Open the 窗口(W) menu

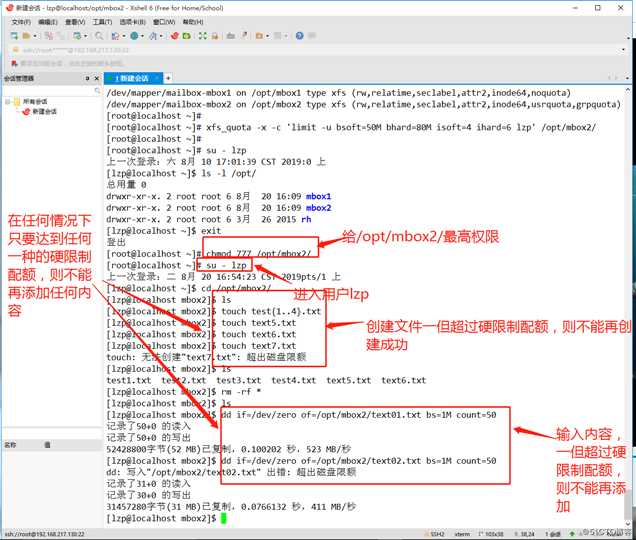(x=164, y=22)
